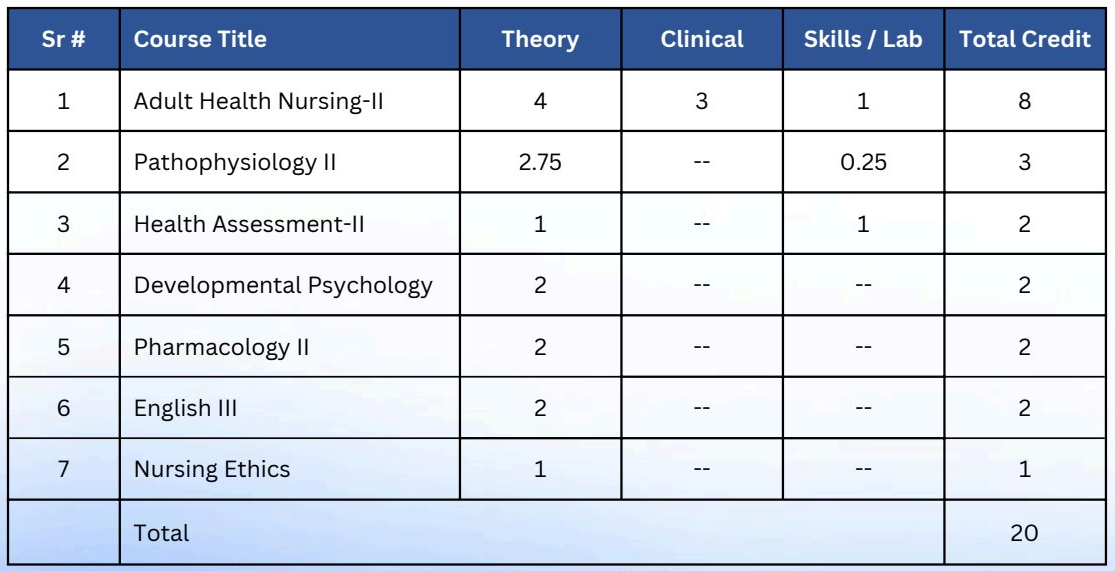Click the 0.25 Skills / Lab value
The image size is (1115, 571).
click(863, 163)
